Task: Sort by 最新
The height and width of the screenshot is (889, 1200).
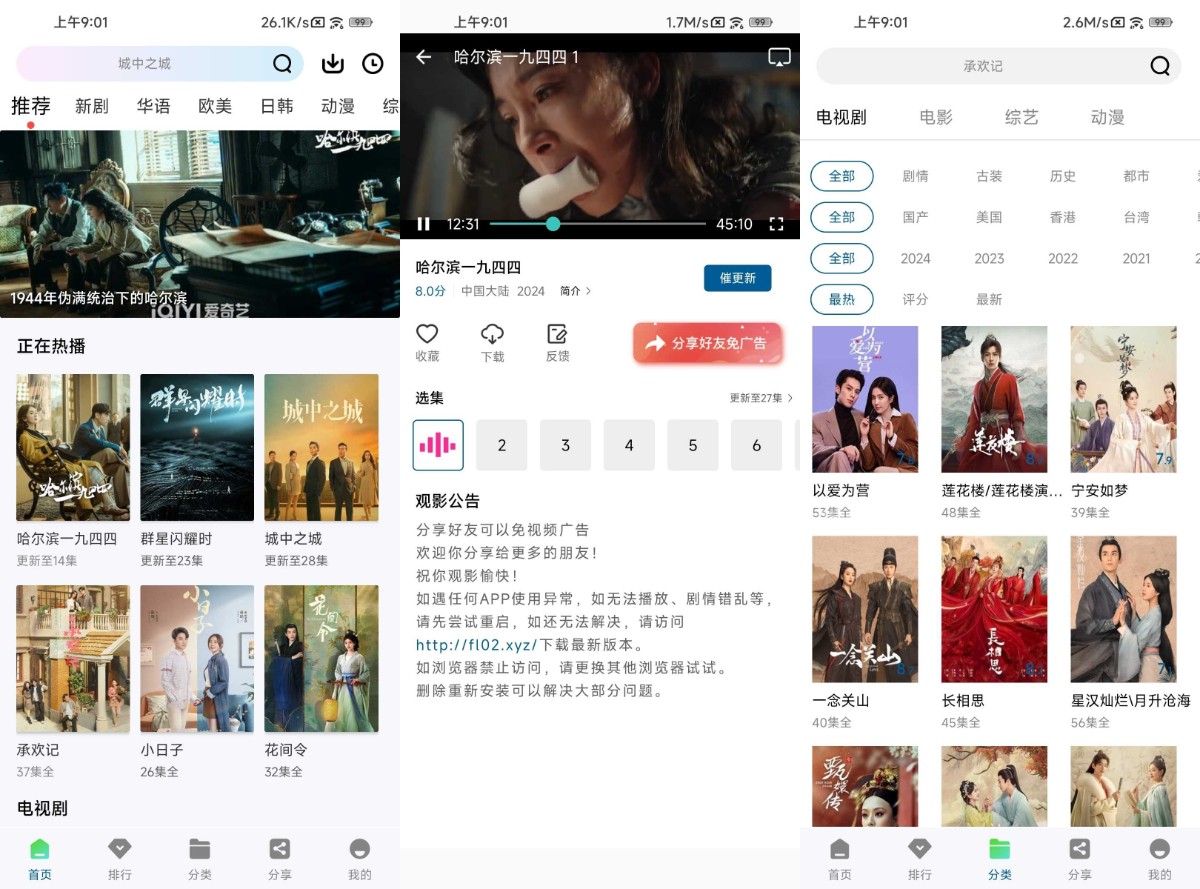Action: (989, 299)
